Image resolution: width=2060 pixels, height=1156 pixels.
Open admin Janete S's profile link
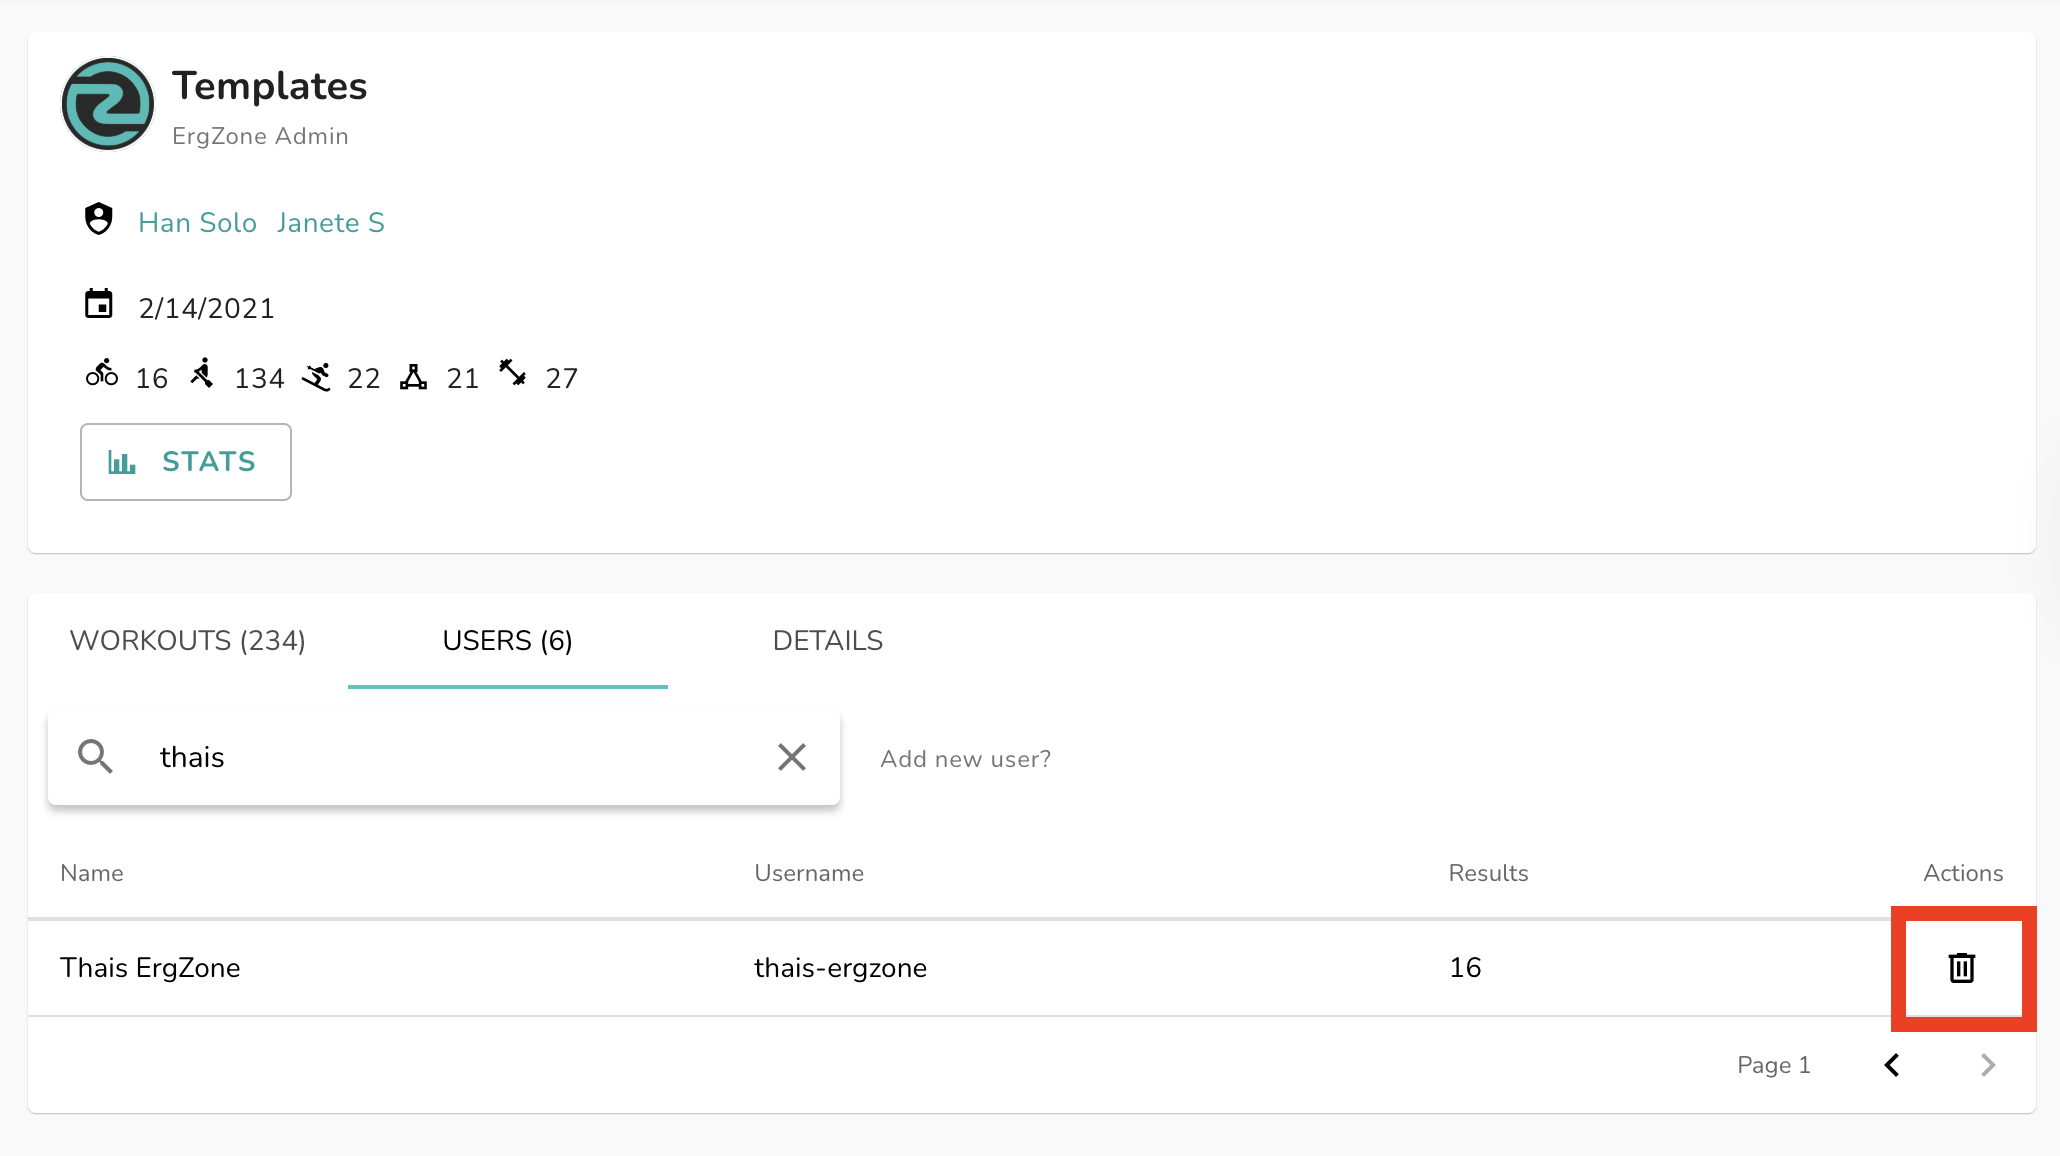(330, 223)
